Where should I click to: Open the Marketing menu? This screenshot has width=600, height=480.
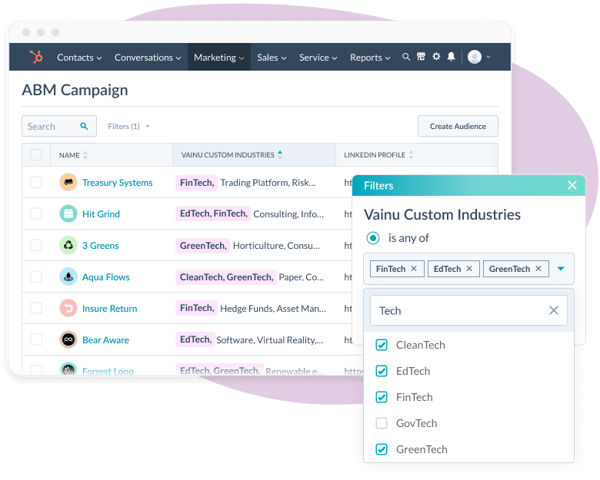coord(218,58)
